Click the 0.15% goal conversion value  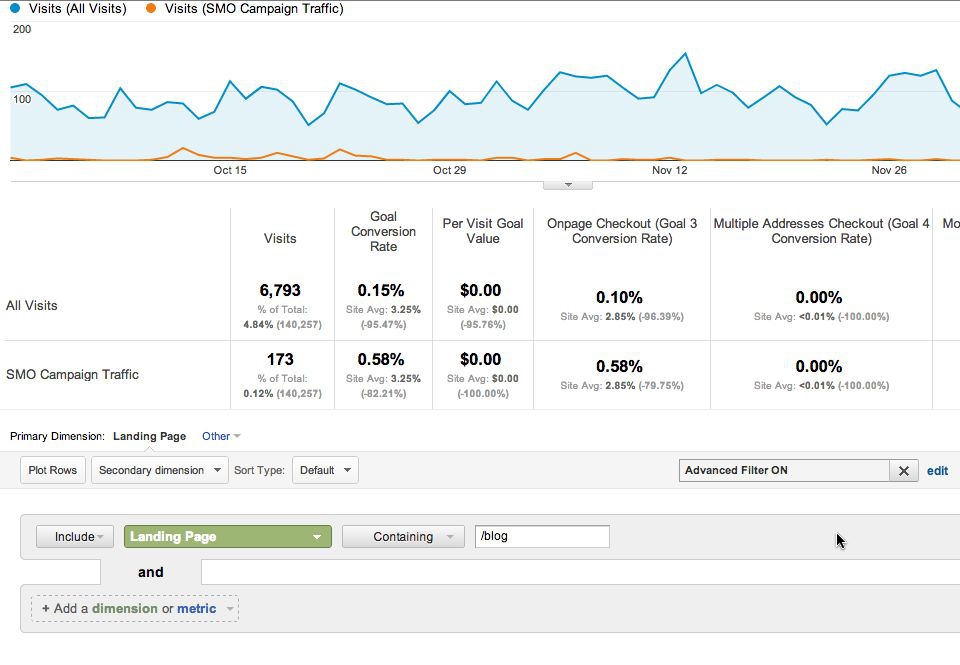(x=381, y=290)
